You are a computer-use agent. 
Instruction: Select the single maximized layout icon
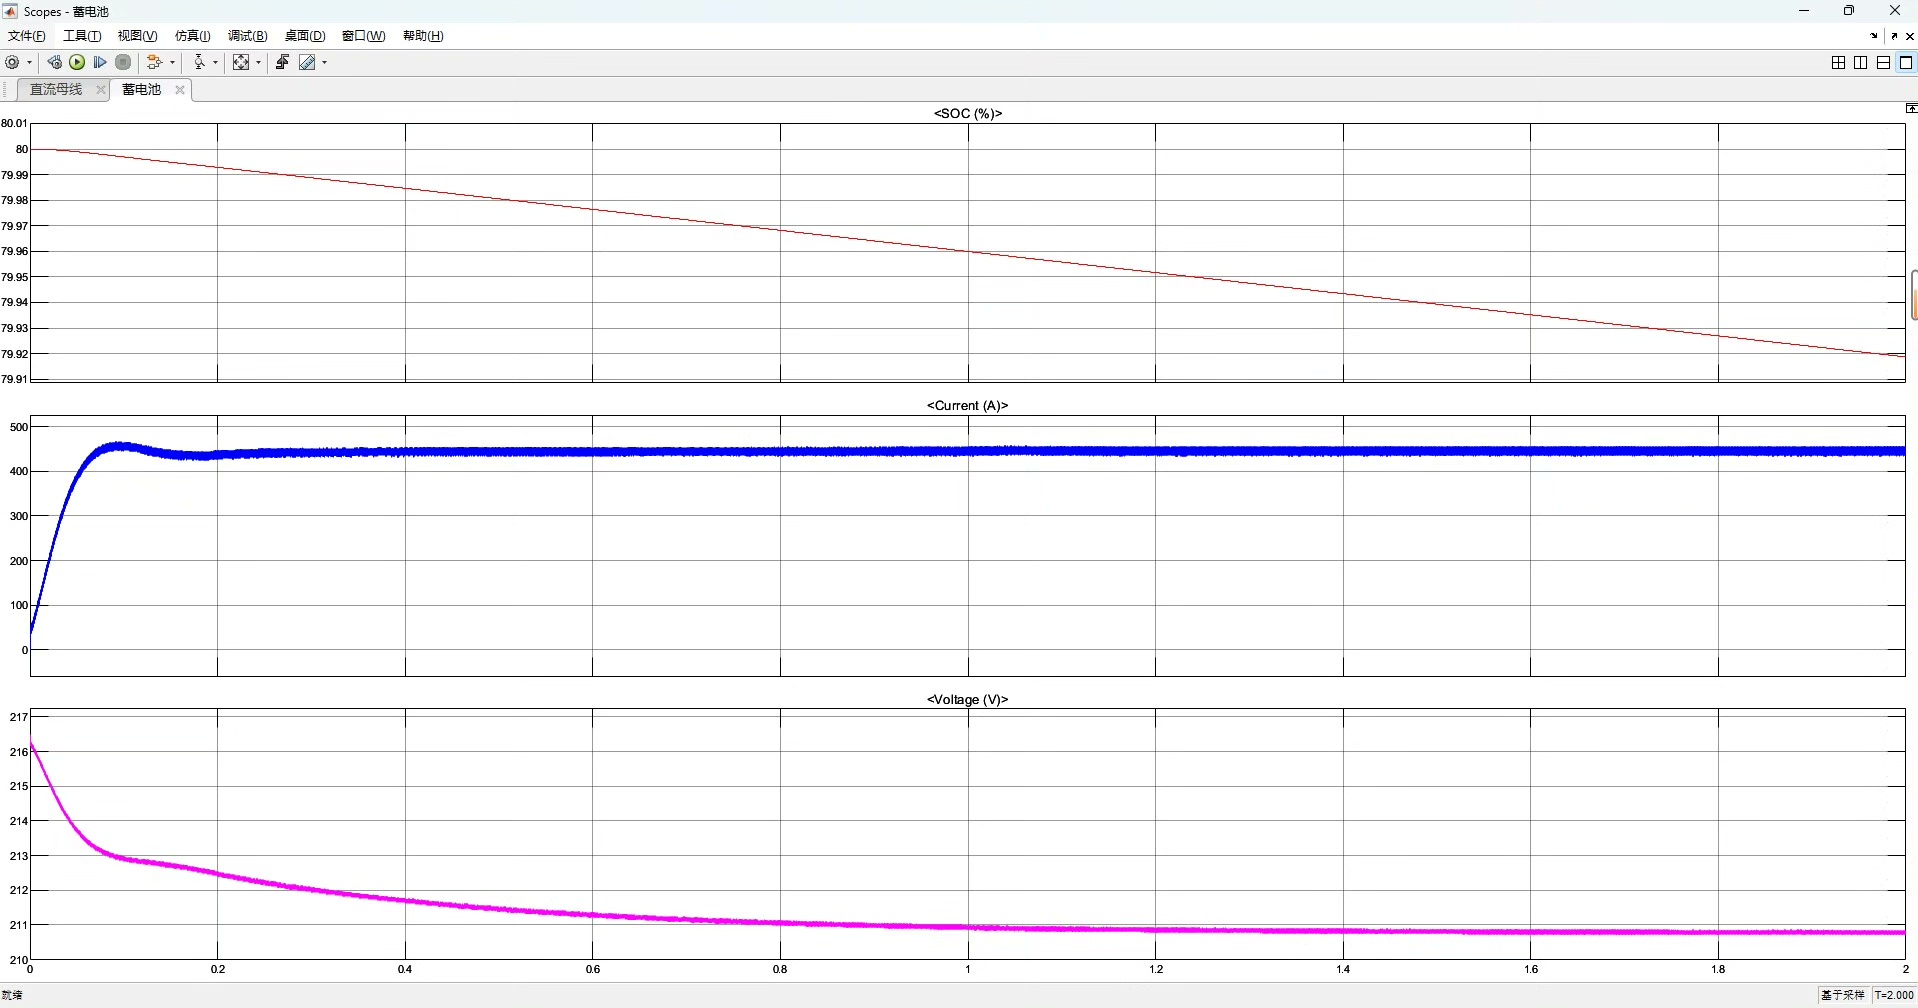1906,63
